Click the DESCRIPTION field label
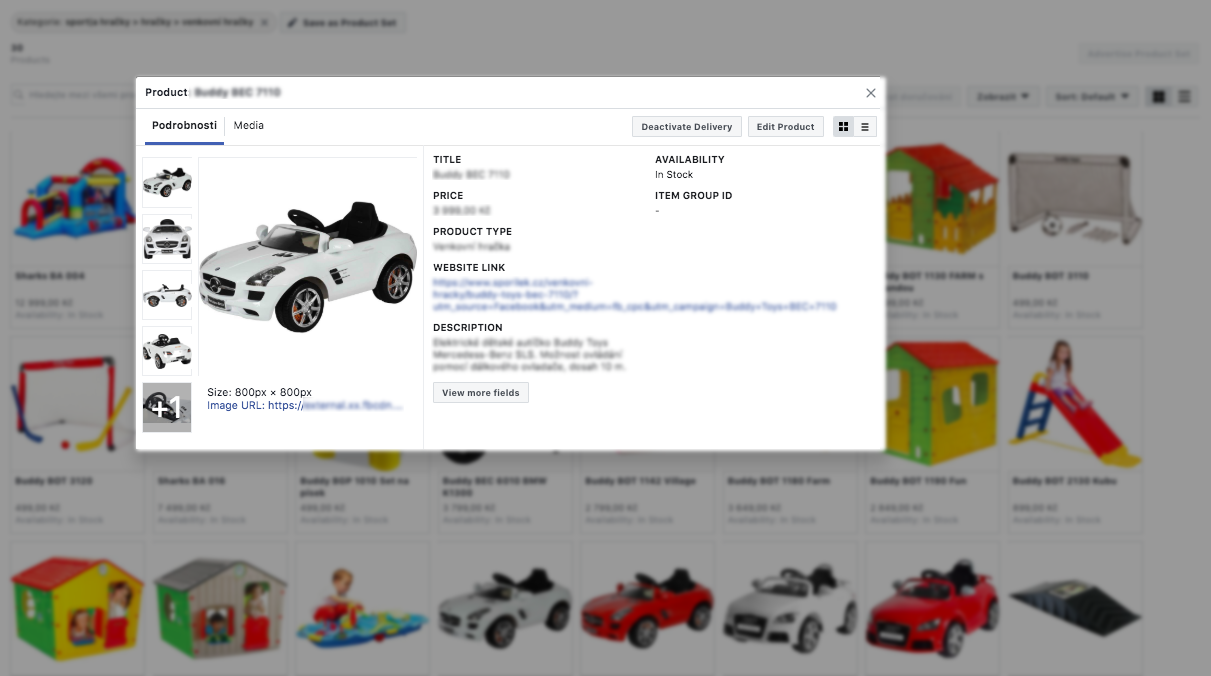Viewport: 1211px width, 676px height. 468,328
